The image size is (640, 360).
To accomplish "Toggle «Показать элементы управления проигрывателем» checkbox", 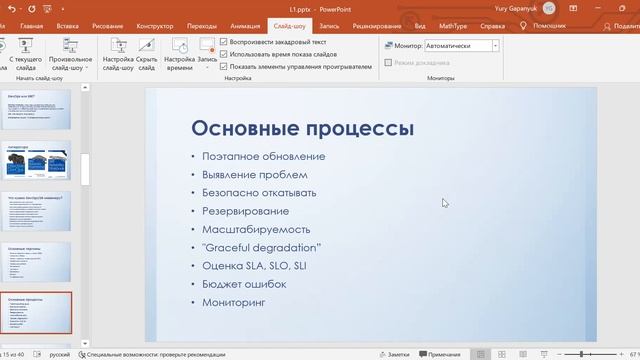I will (223, 66).
